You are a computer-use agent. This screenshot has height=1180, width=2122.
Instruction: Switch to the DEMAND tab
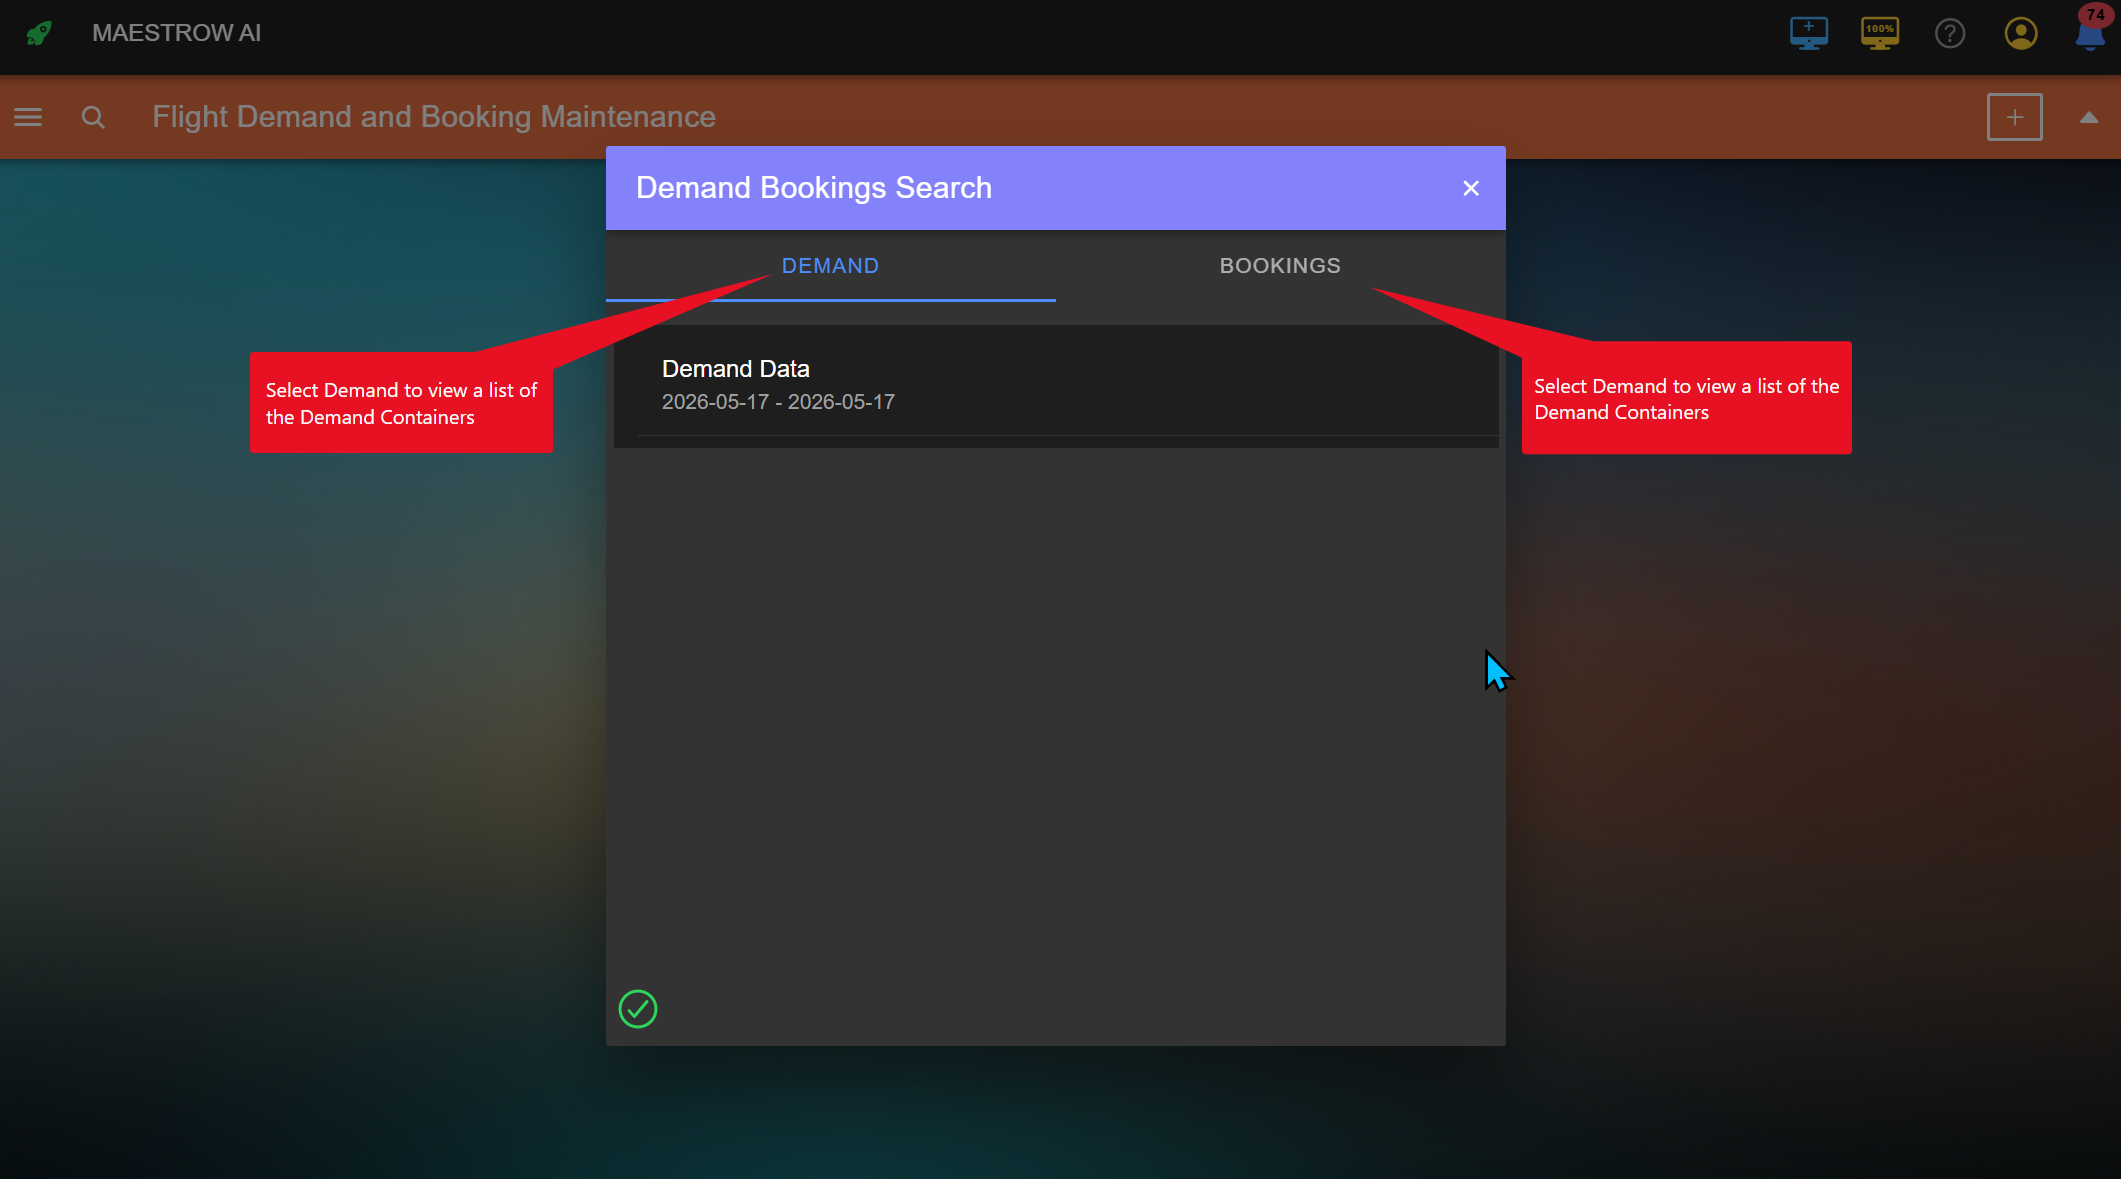[x=830, y=266]
